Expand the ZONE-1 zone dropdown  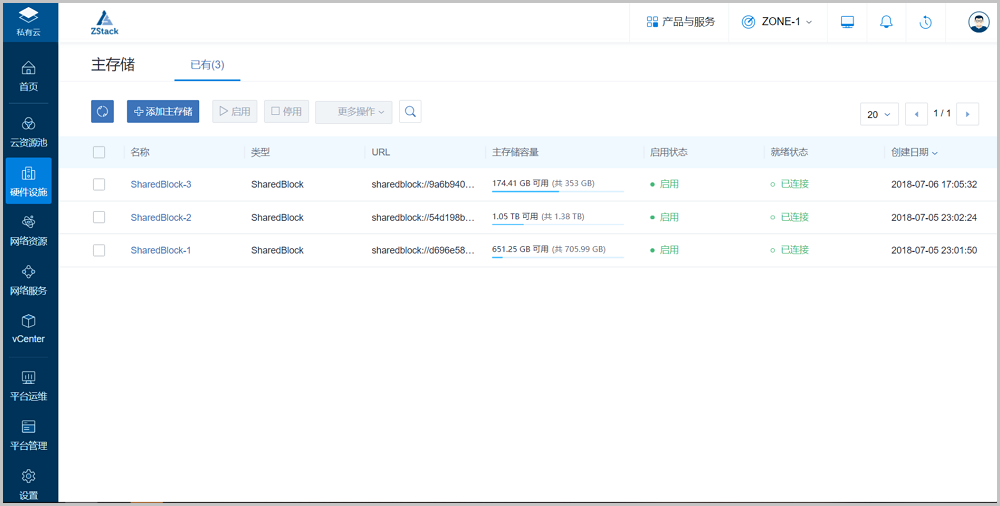[x=777, y=22]
